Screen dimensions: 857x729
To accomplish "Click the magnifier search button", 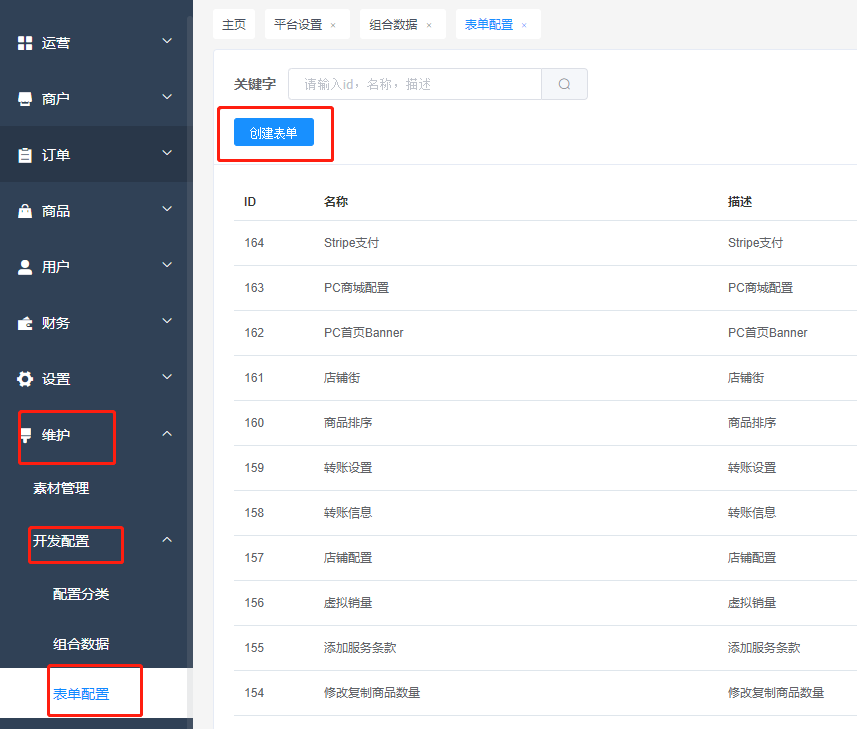I will (565, 84).
